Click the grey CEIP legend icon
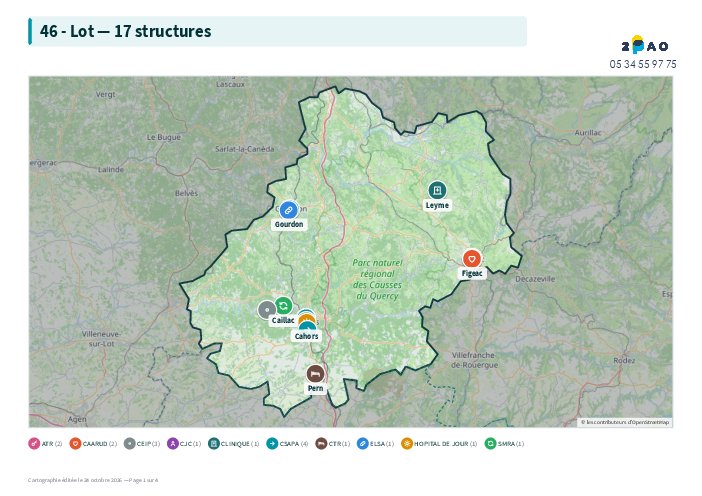702x496 pixels. [x=129, y=444]
